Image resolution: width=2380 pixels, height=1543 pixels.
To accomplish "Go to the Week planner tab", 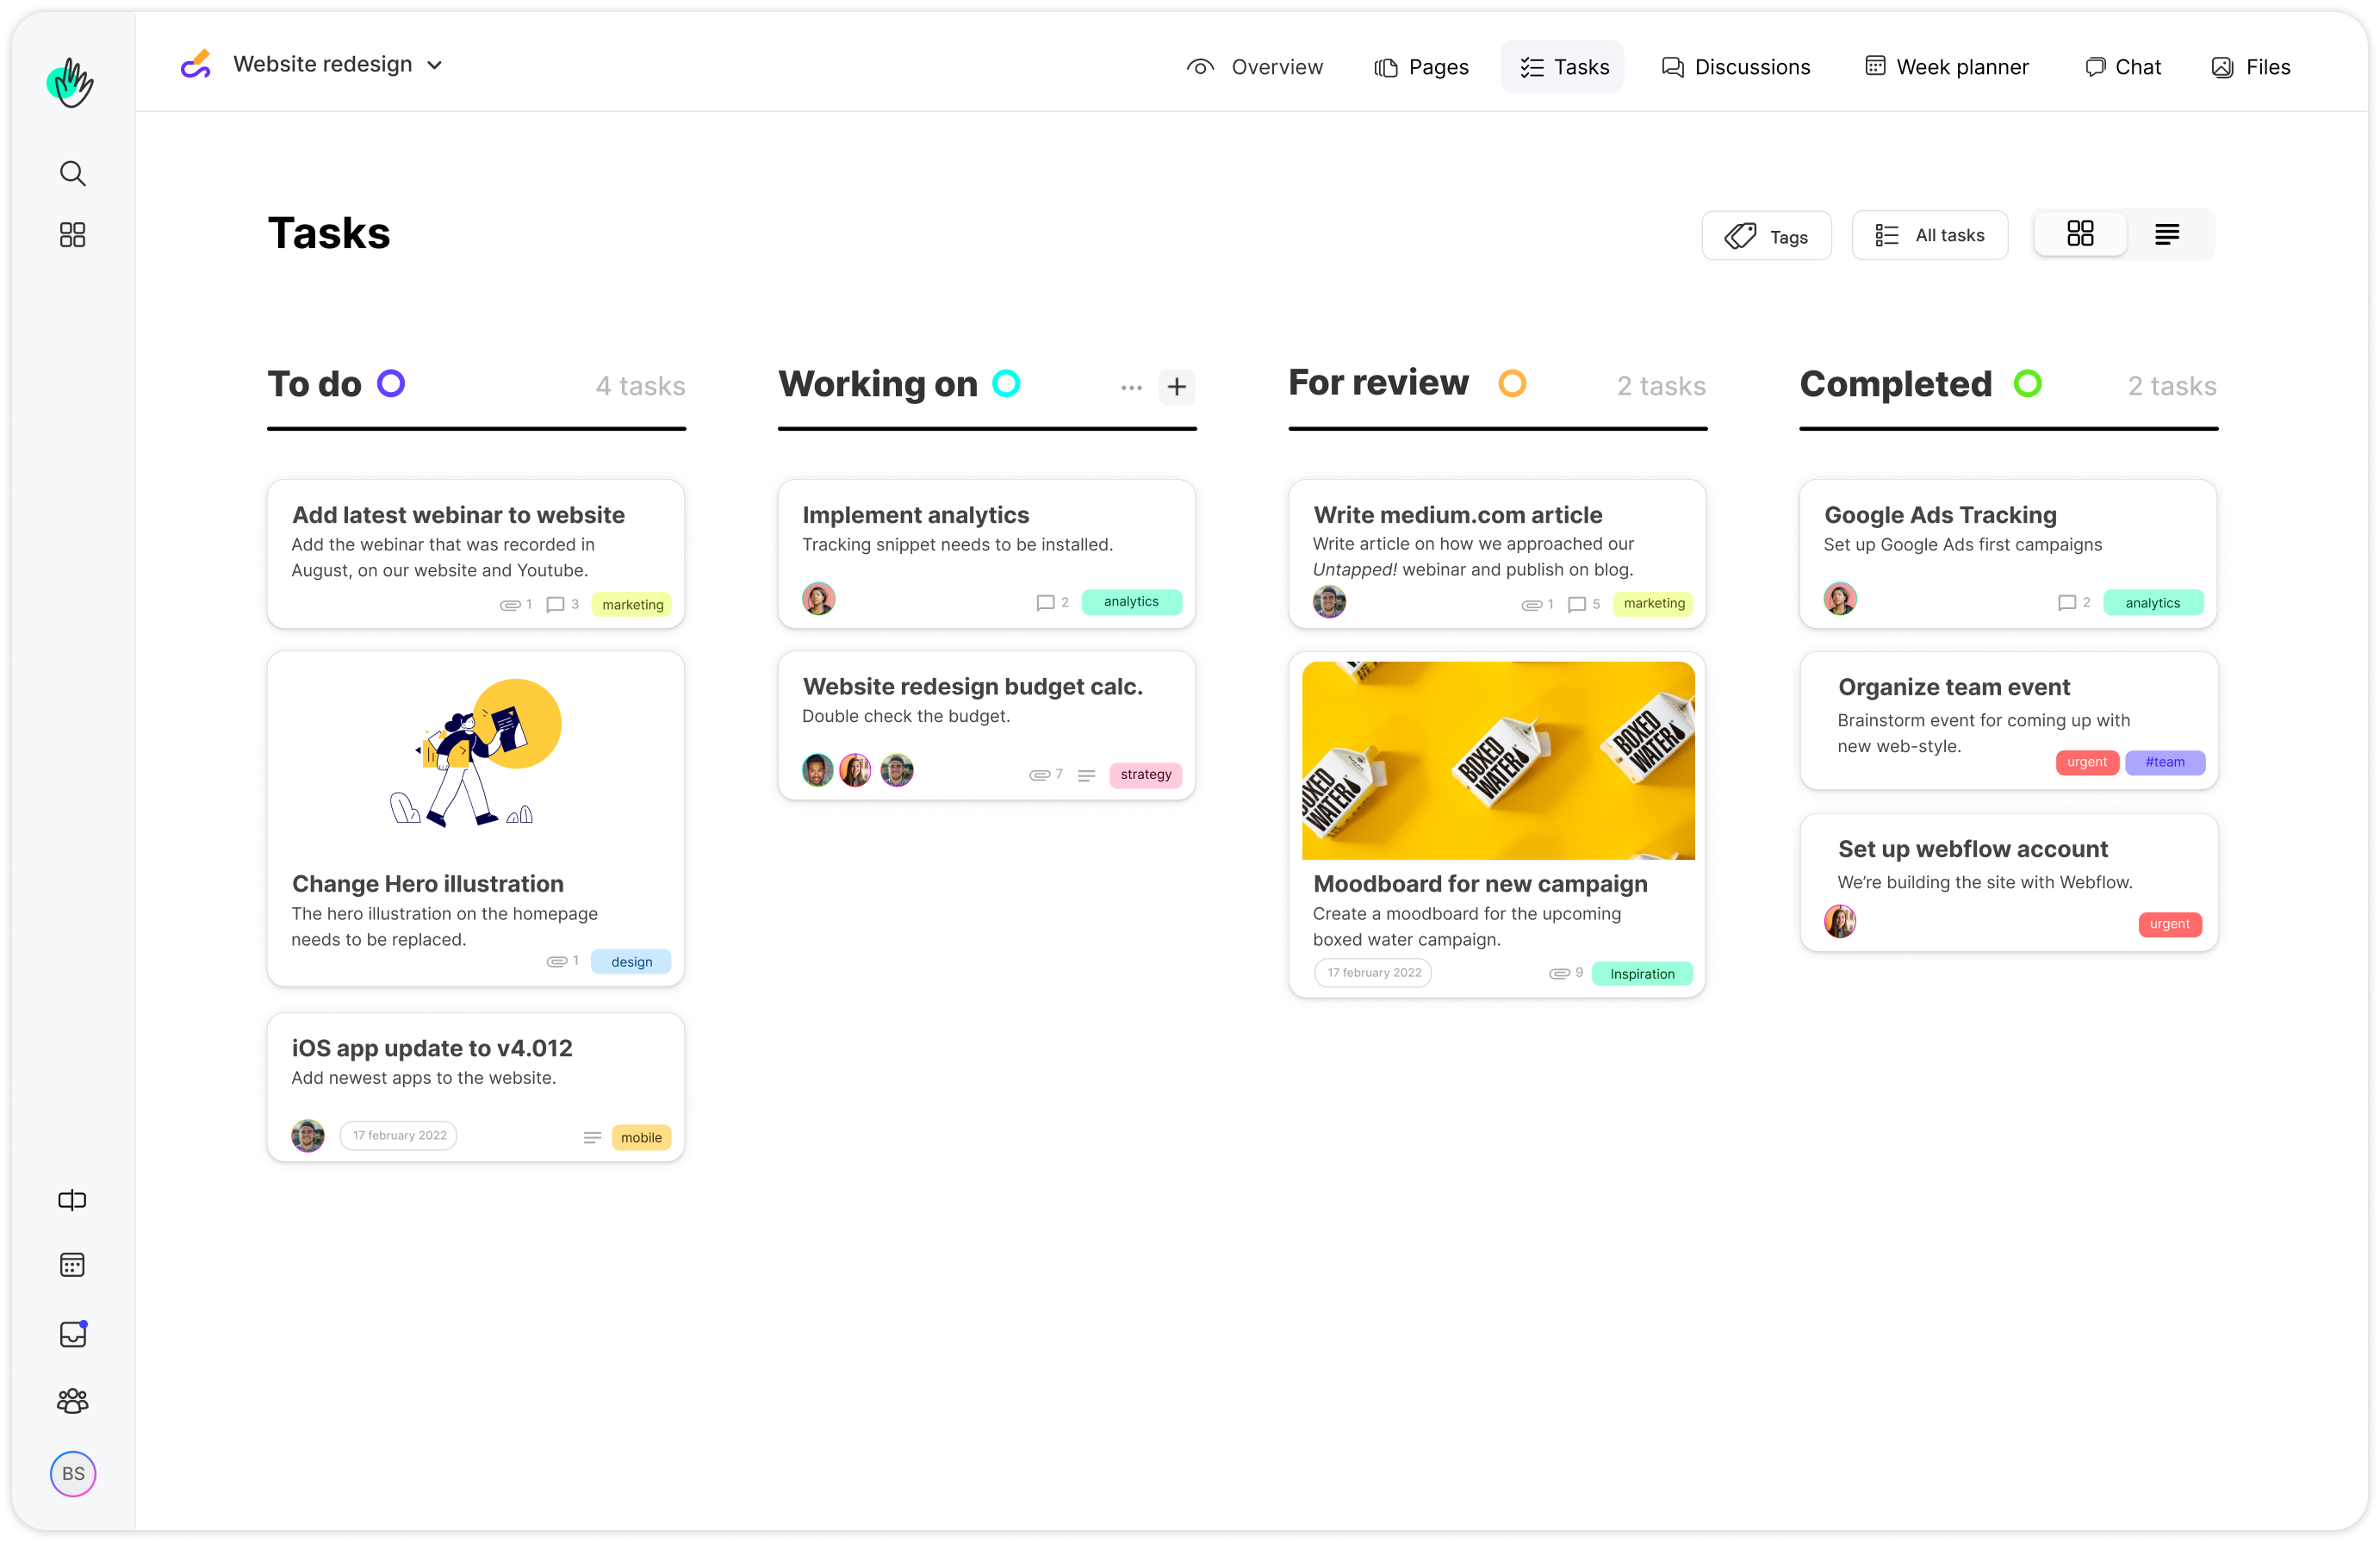I will 1946,67.
